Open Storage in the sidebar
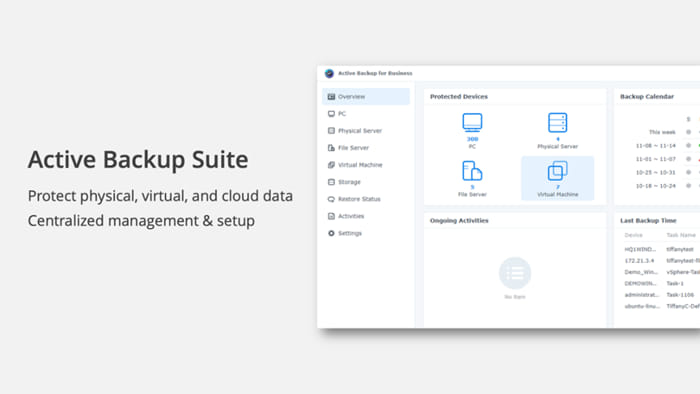 [366, 182]
